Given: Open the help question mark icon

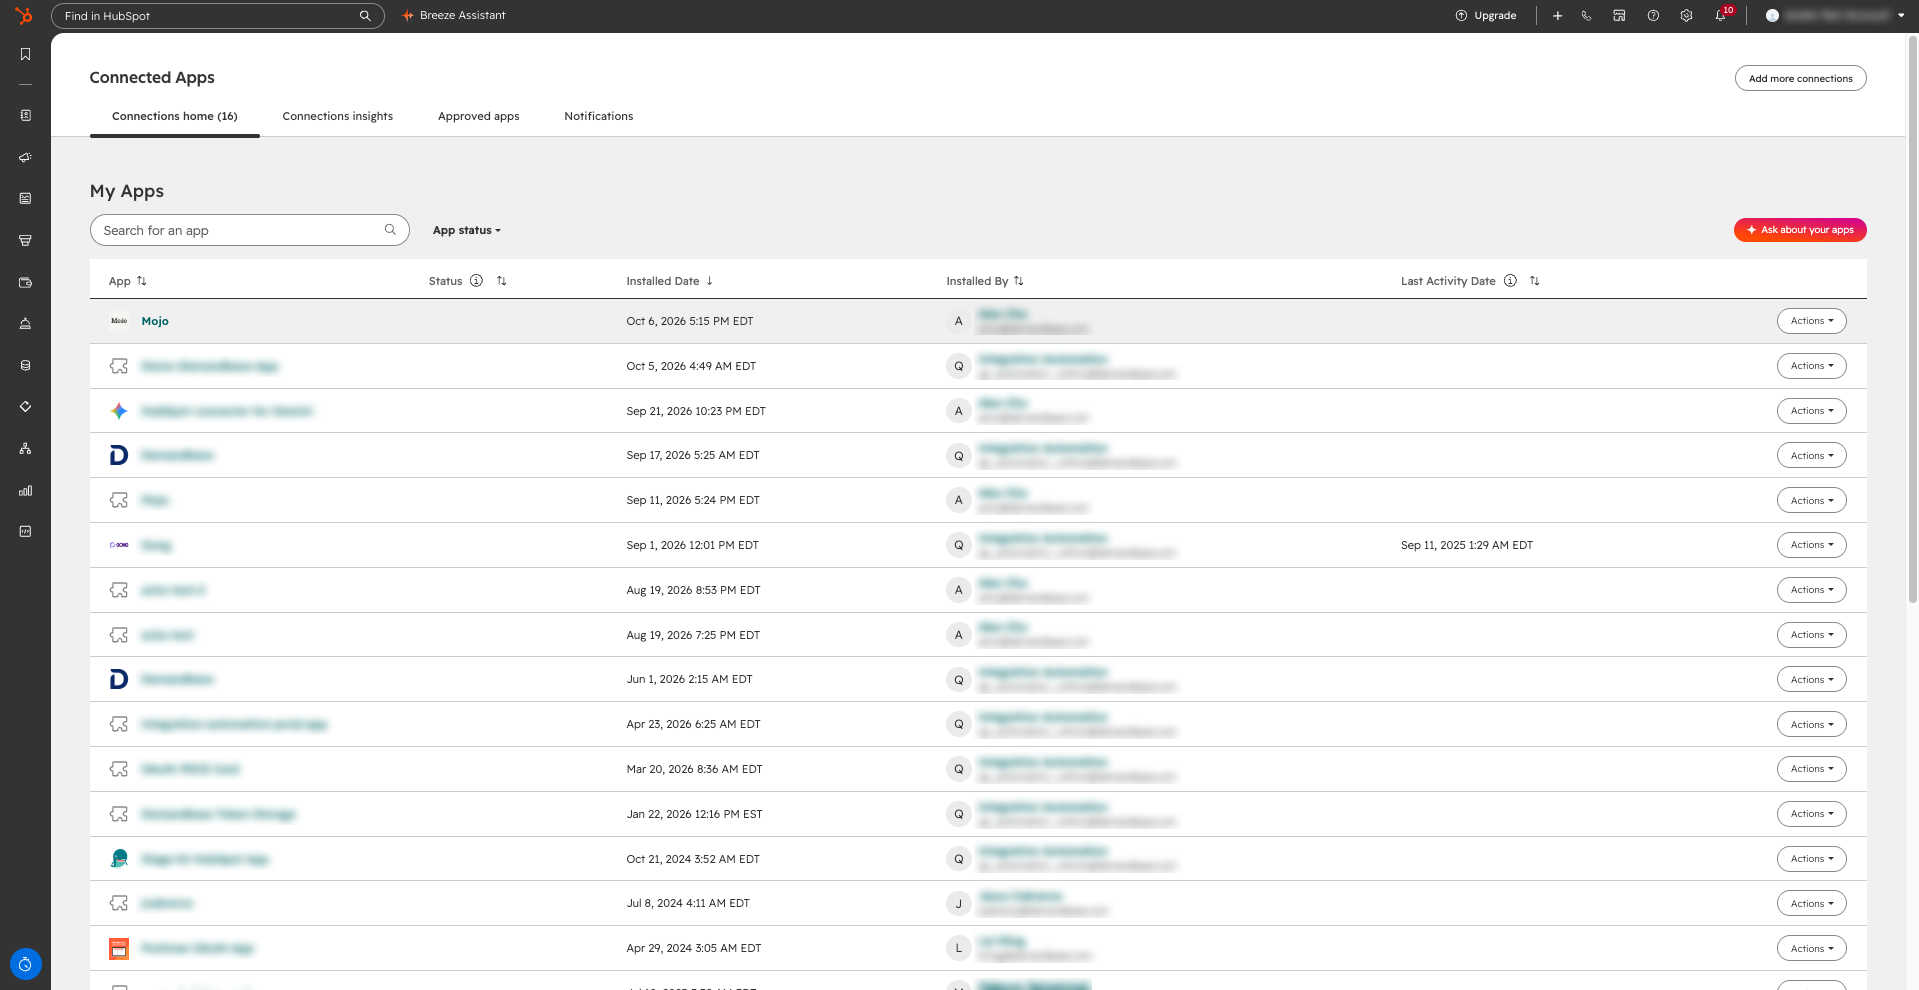Looking at the screenshot, I should click(1653, 16).
